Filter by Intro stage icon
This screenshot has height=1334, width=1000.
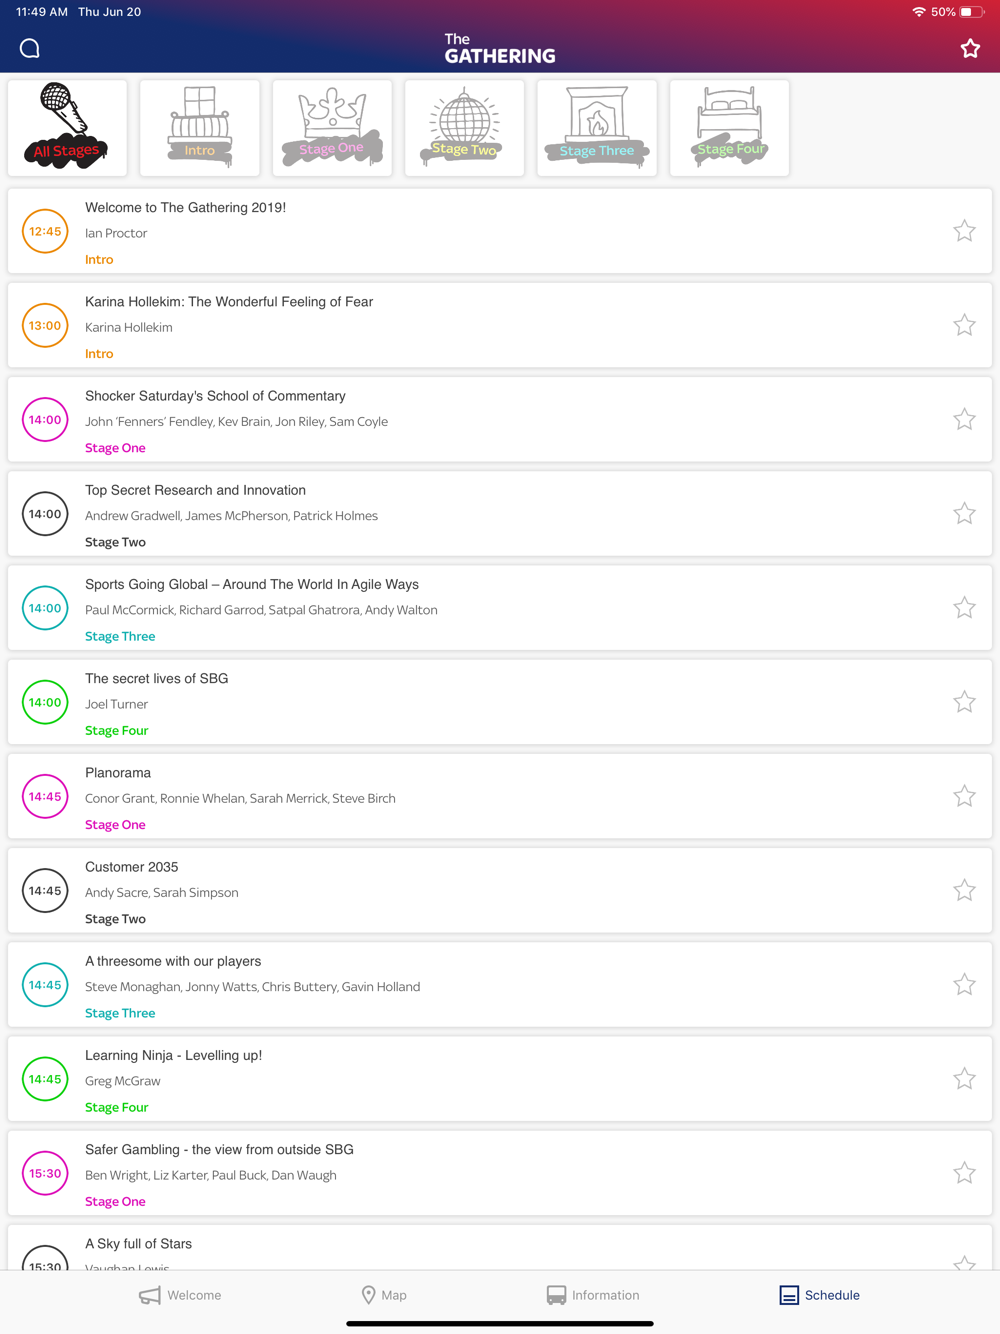tap(200, 128)
